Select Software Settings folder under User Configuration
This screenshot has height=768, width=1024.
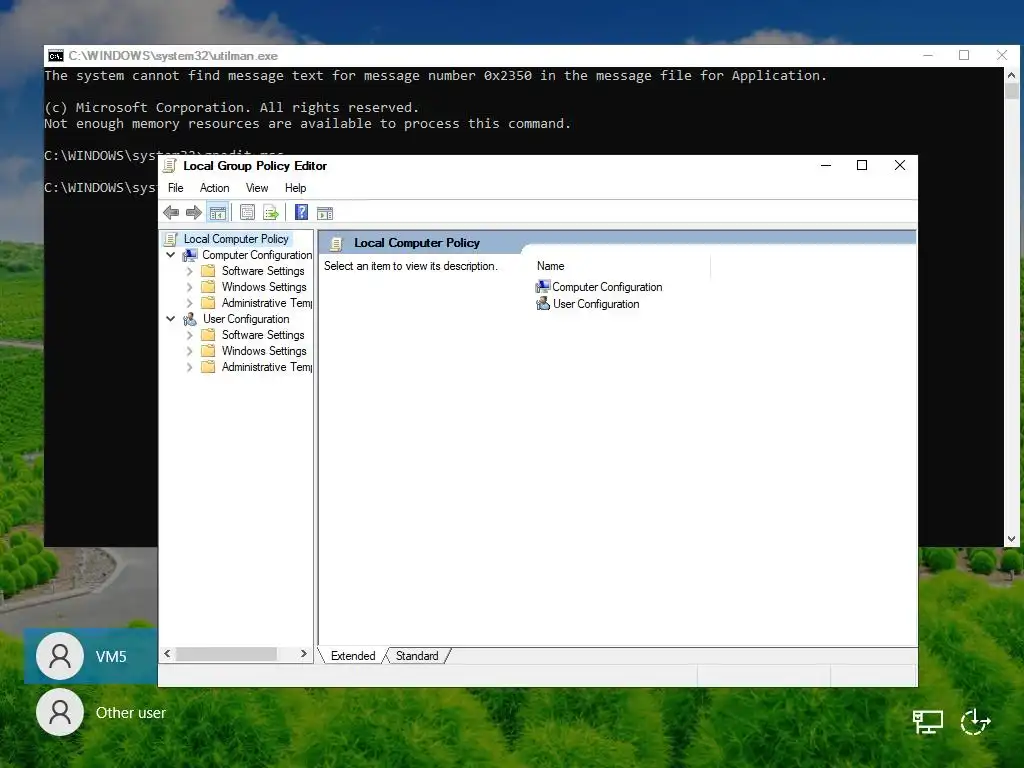click(263, 335)
